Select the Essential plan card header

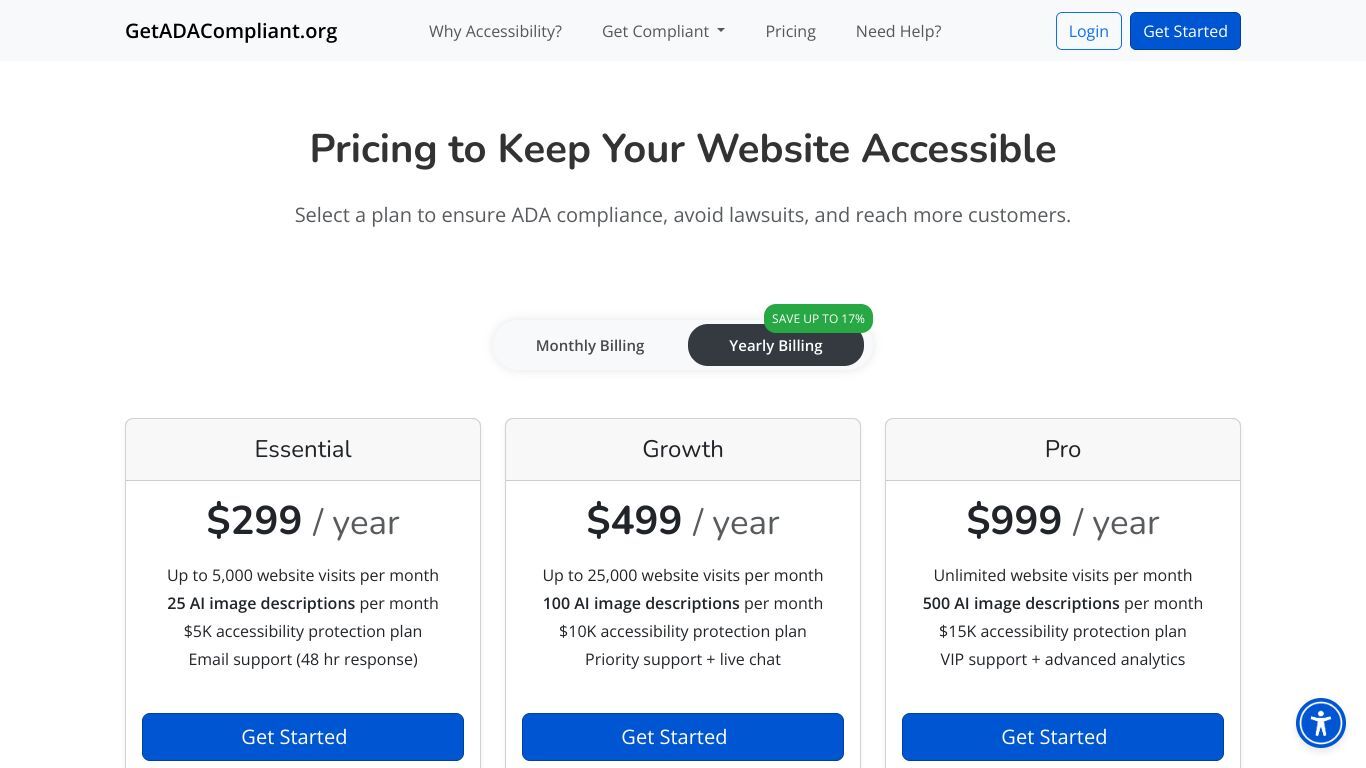coord(303,449)
